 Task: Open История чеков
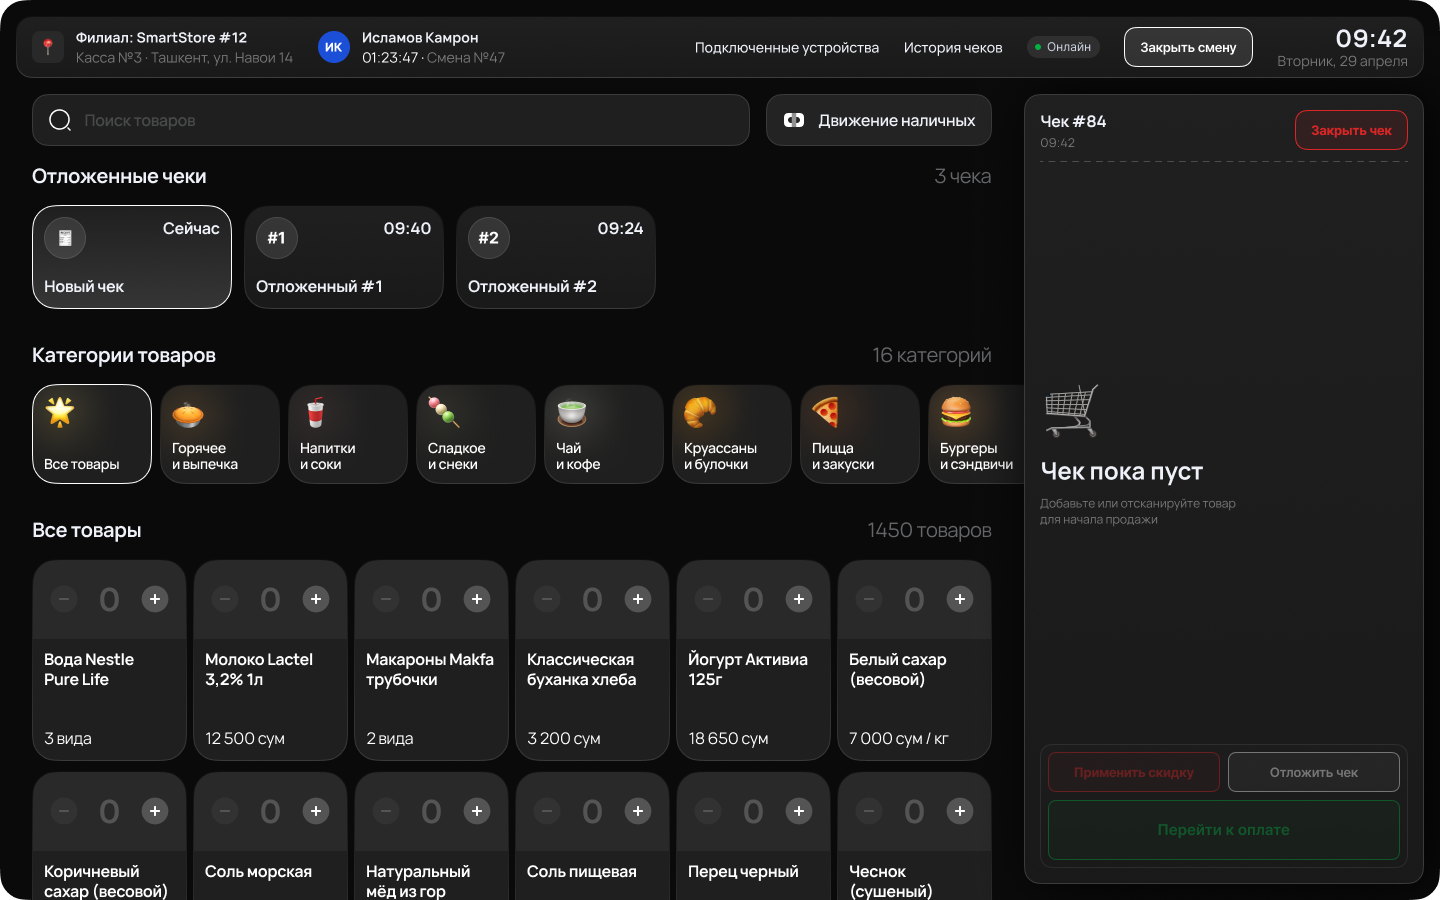tap(953, 47)
